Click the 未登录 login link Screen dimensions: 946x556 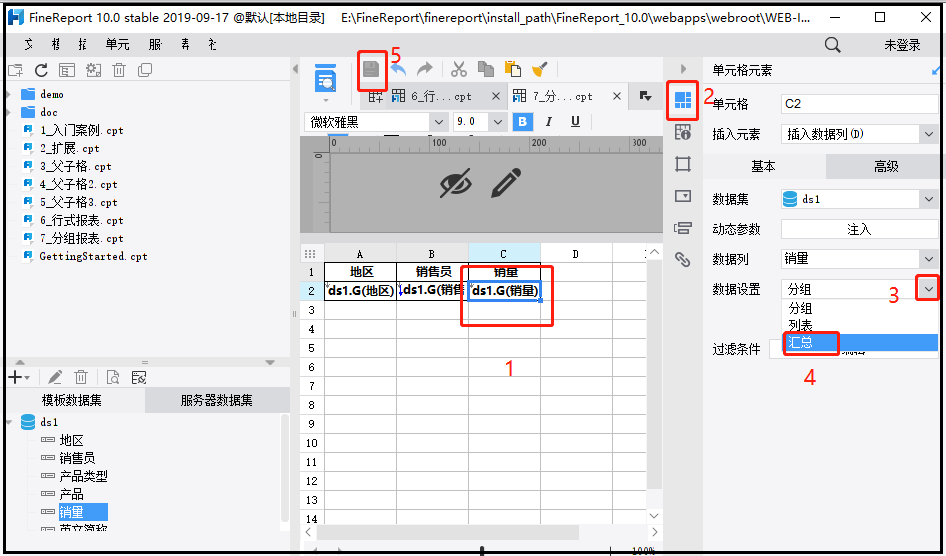click(x=903, y=45)
